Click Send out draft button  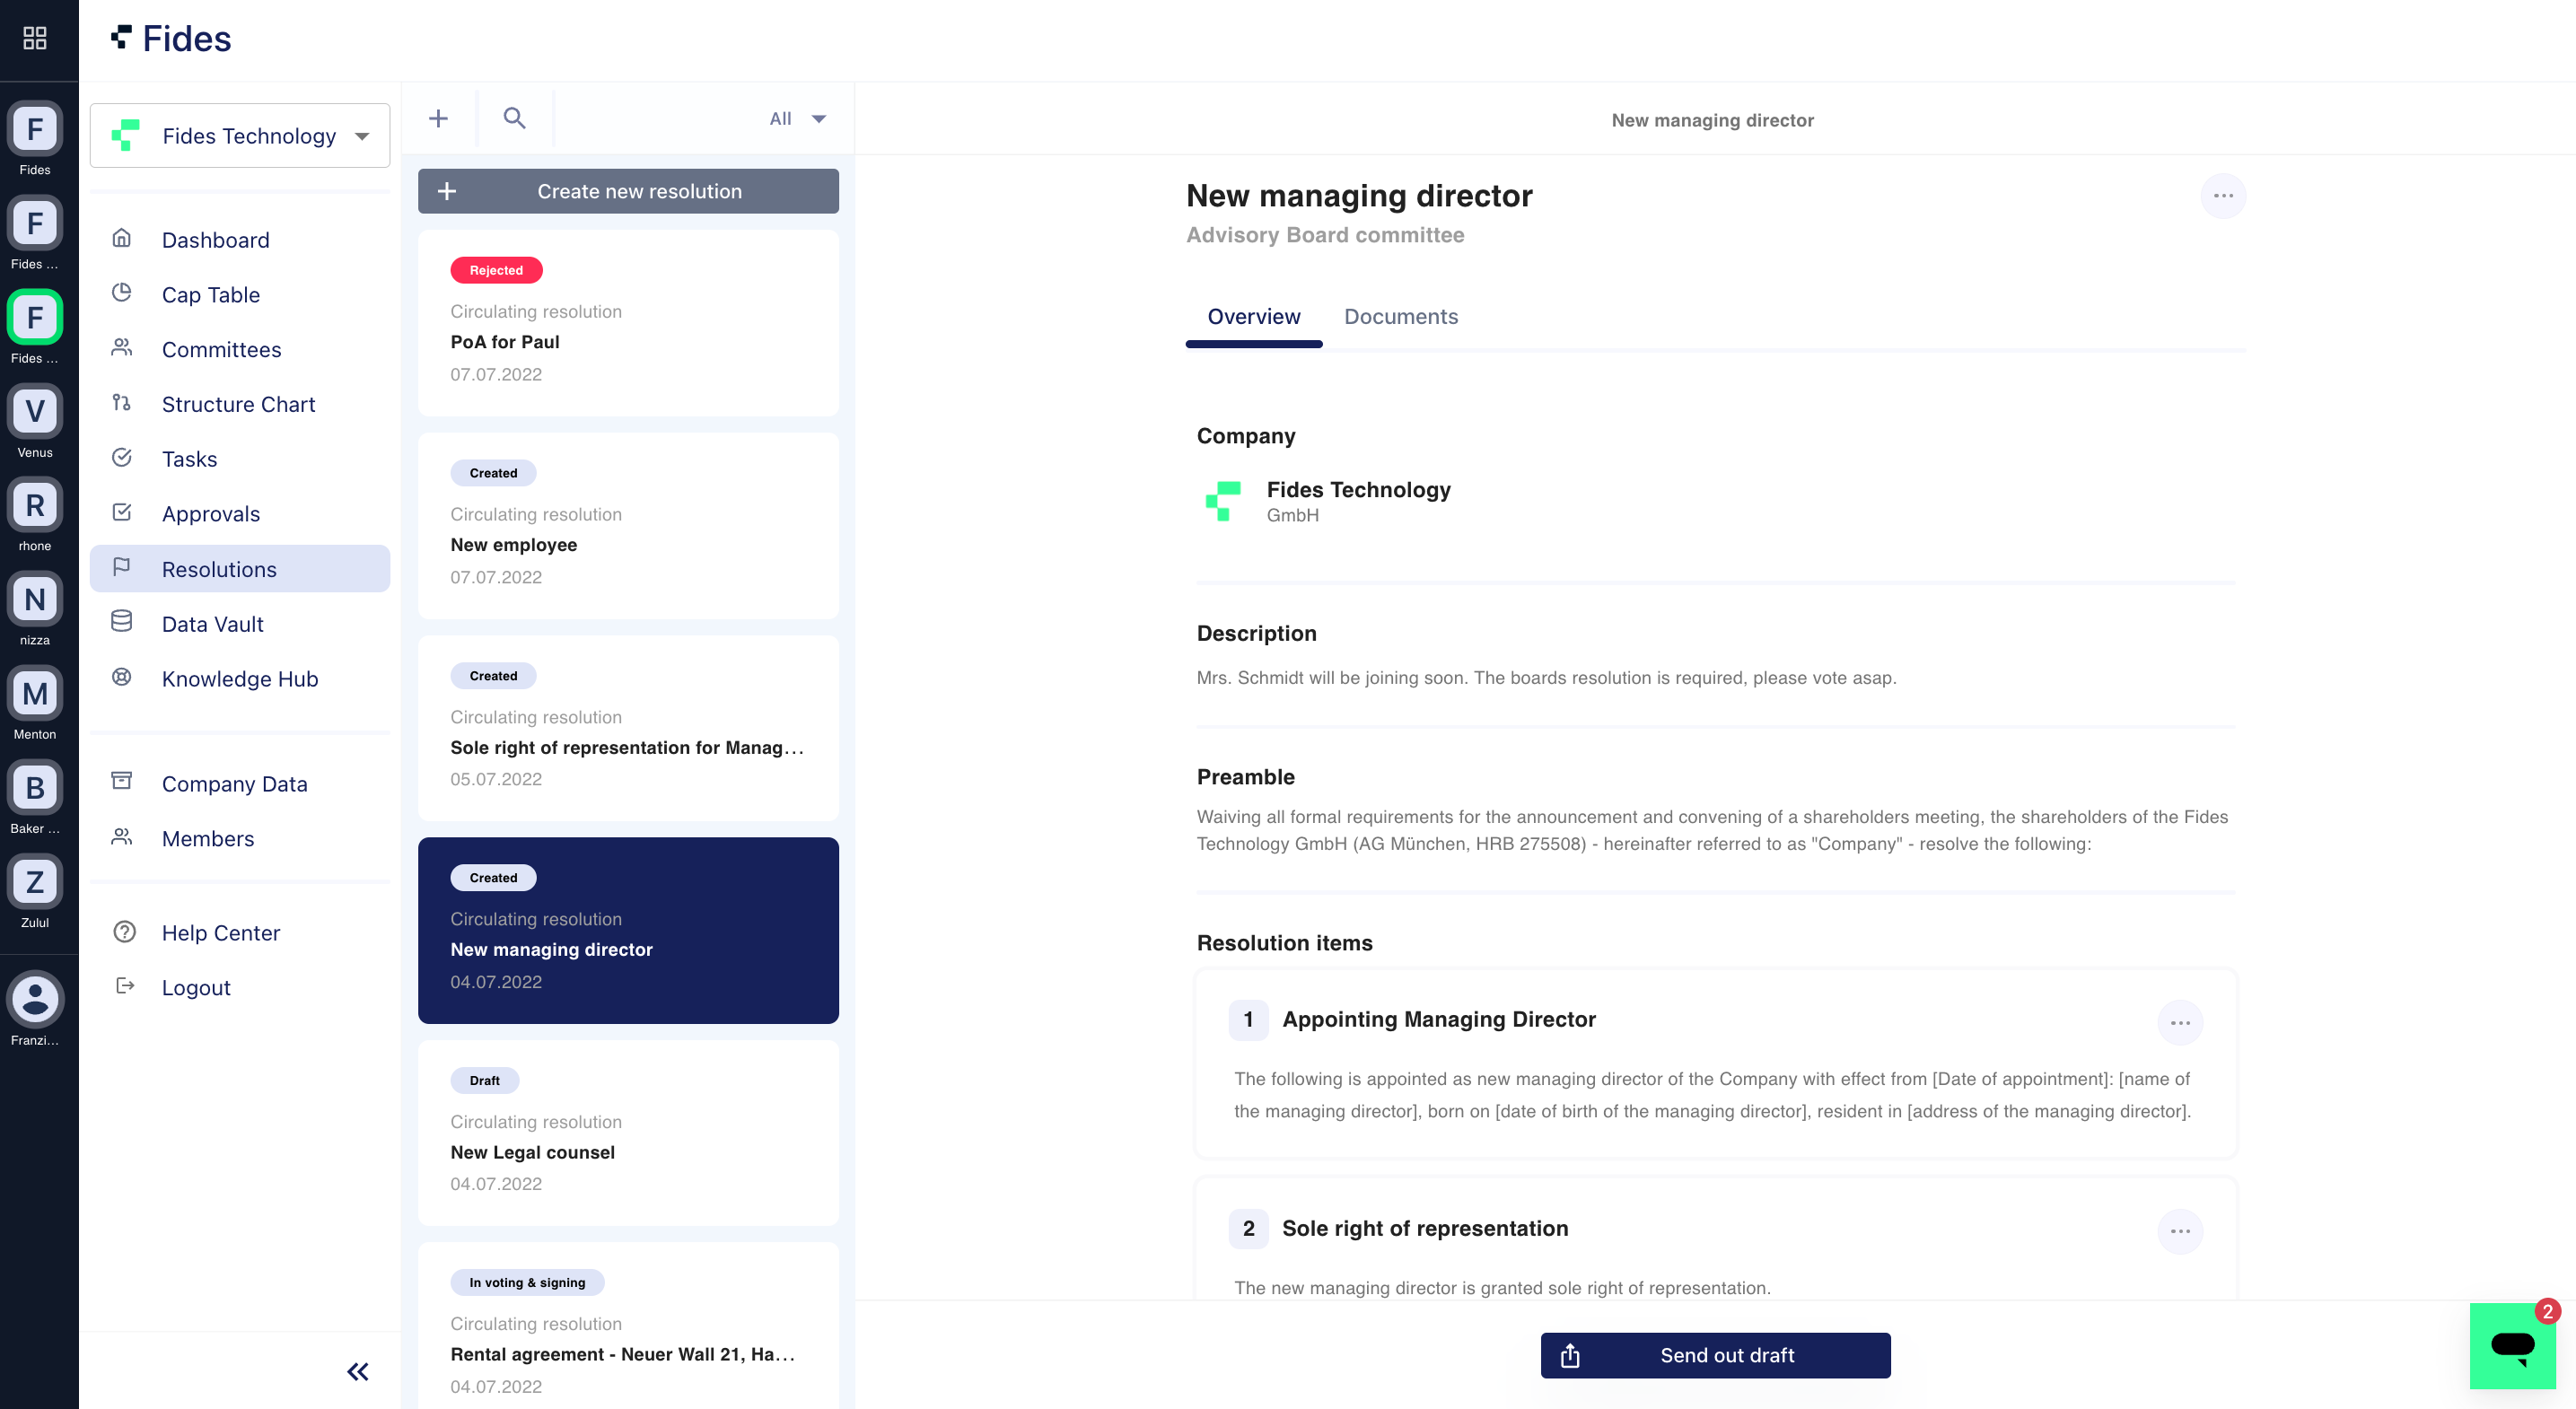click(1714, 1355)
